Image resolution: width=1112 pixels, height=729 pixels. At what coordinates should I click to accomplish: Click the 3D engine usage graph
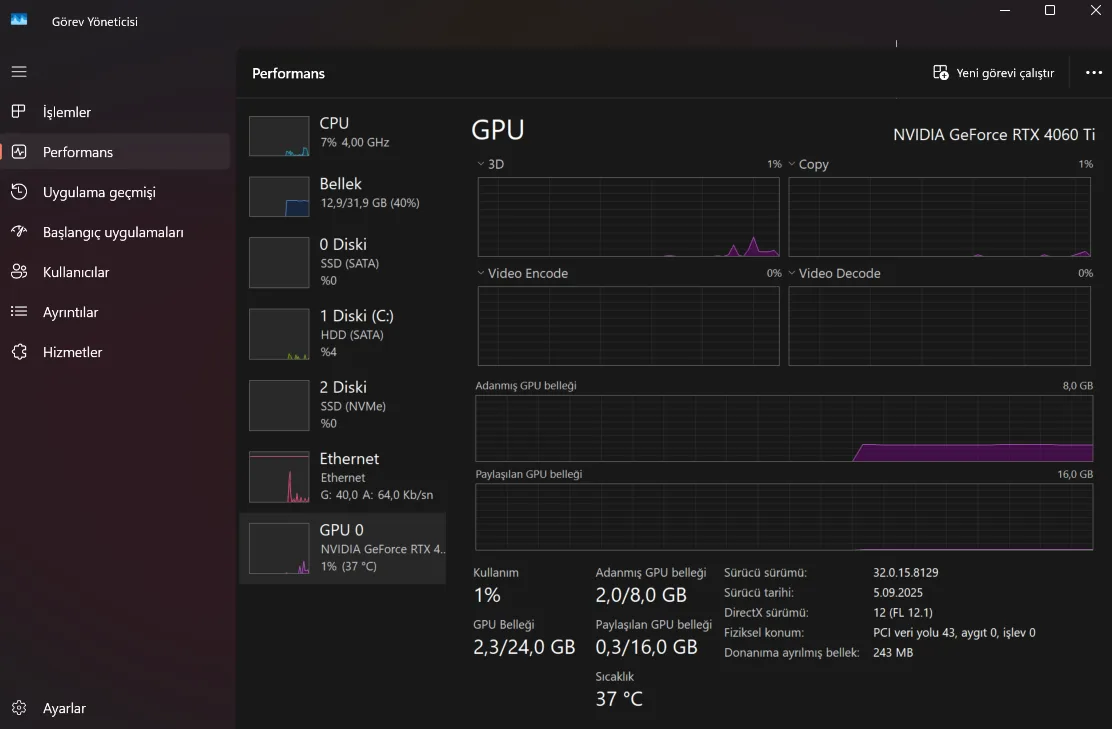coord(628,217)
